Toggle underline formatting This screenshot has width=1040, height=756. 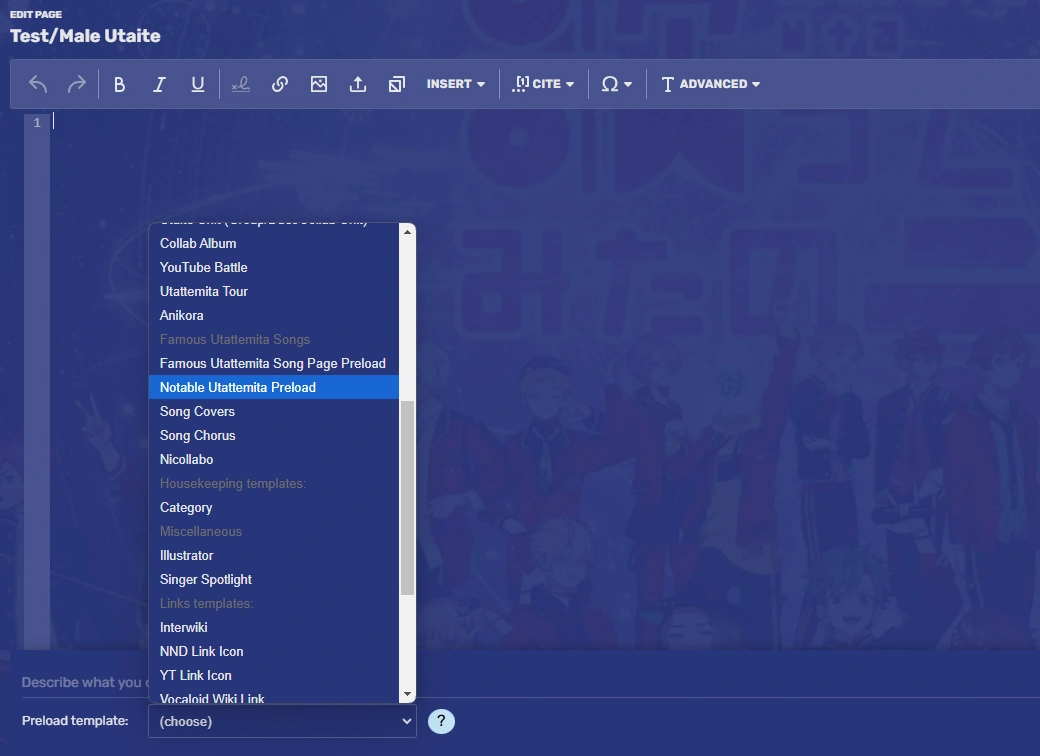point(198,84)
